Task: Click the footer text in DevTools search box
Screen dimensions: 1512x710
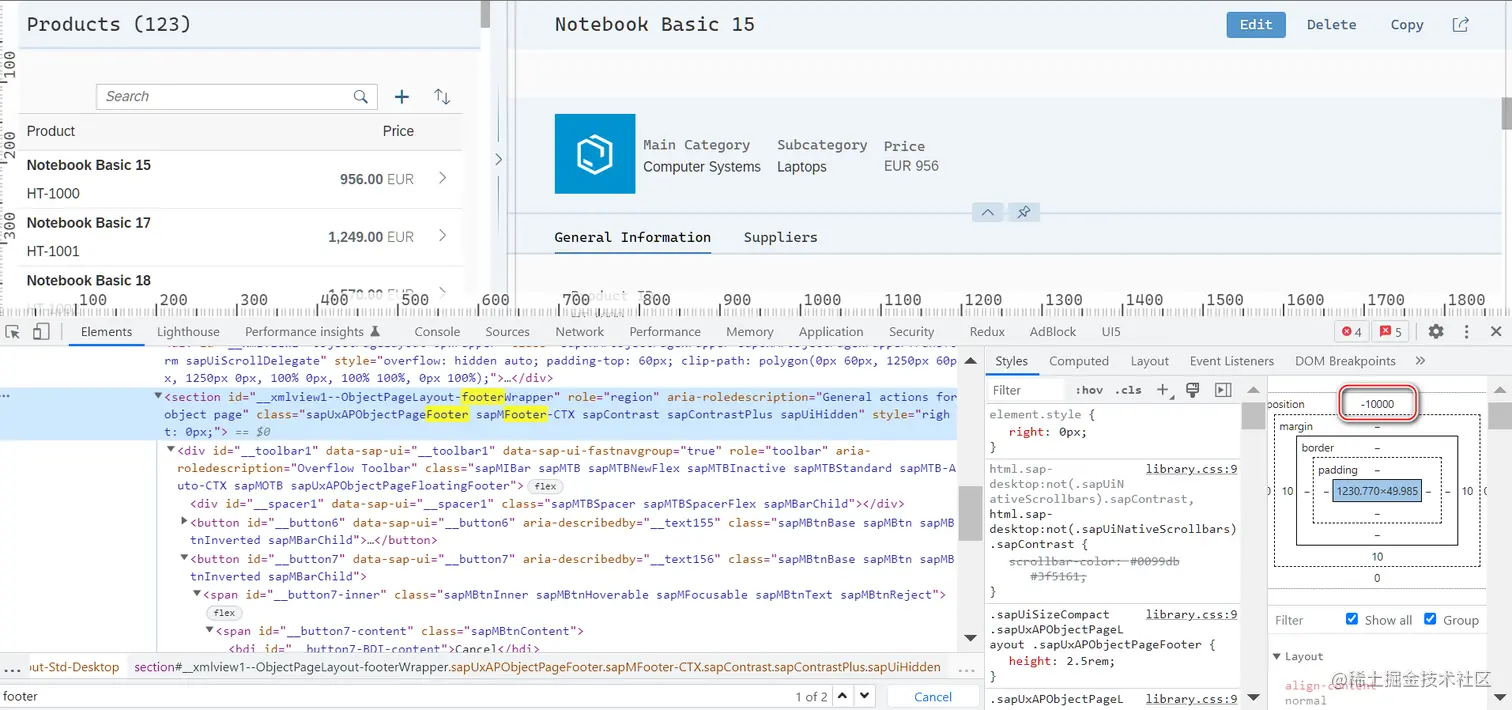Action: [20, 696]
